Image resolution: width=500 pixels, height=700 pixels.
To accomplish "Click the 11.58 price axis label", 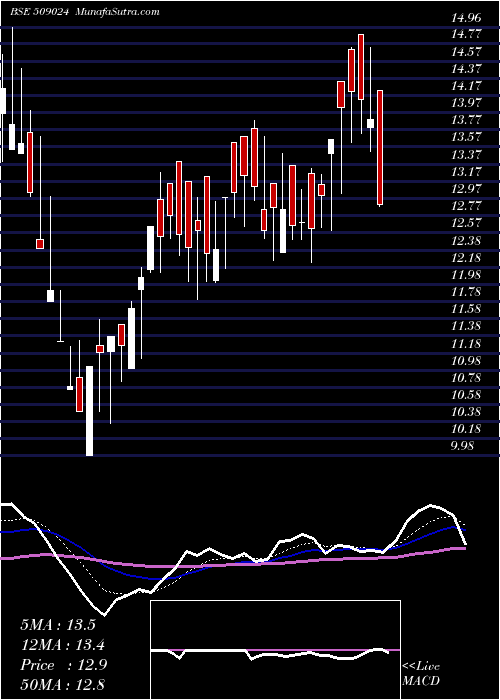I will pyautogui.click(x=466, y=309).
